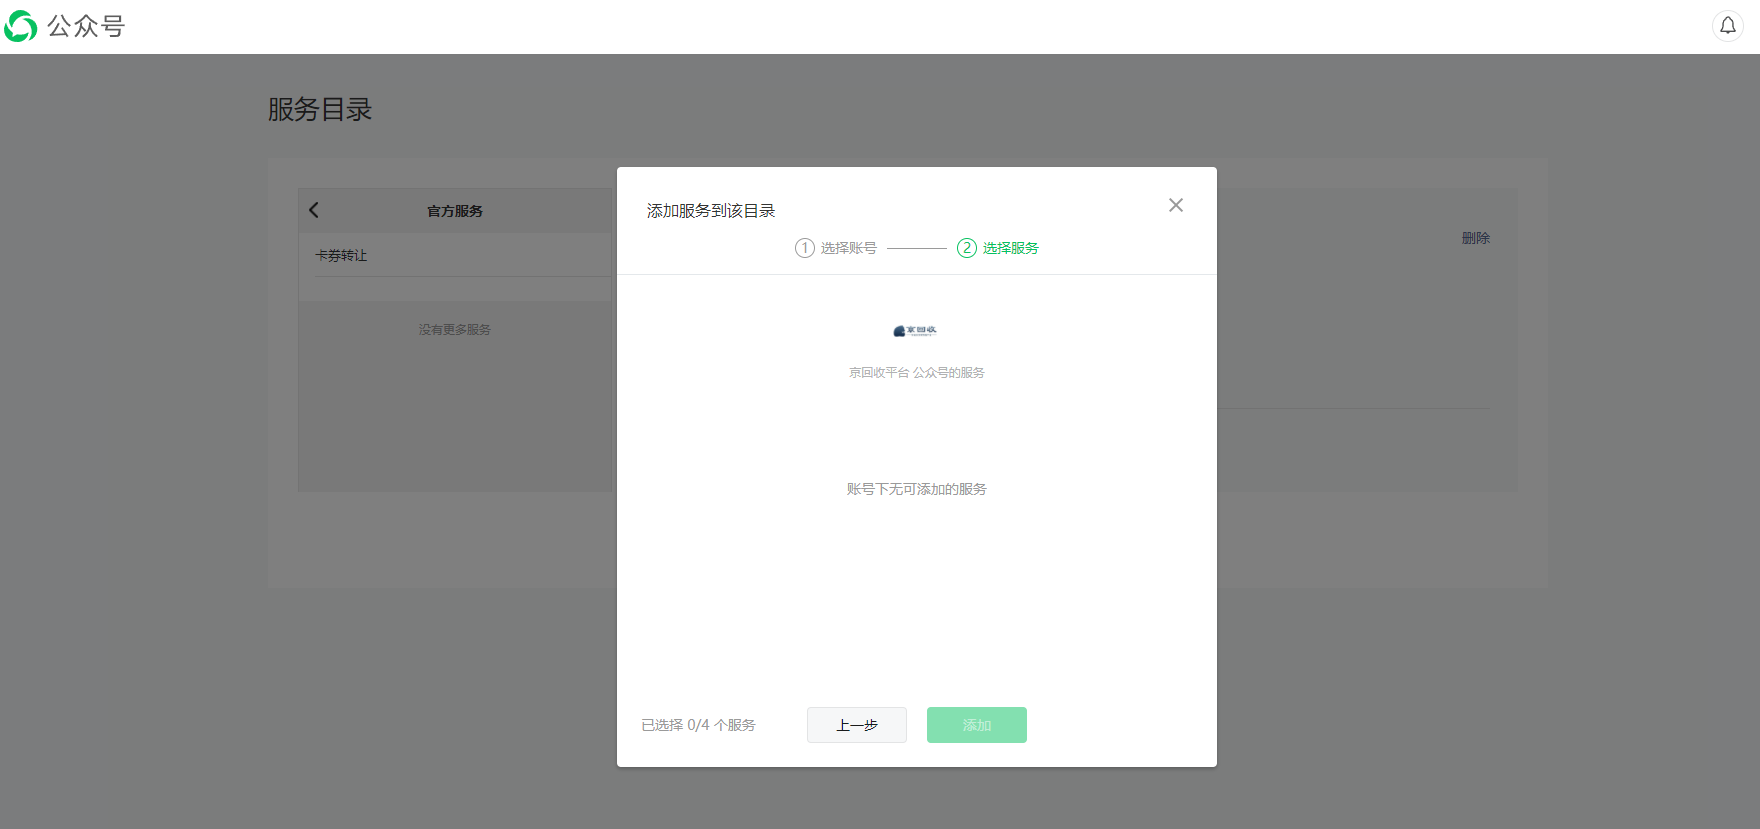Click the 账号下无可添加的服务 message
Viewport: 1760px width, 829px height.
pos(917,489)
